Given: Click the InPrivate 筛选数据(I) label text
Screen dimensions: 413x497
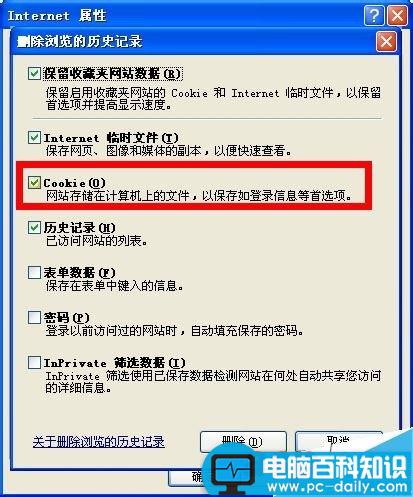Looking at the screenshot, I should click(x=114, y=362).
